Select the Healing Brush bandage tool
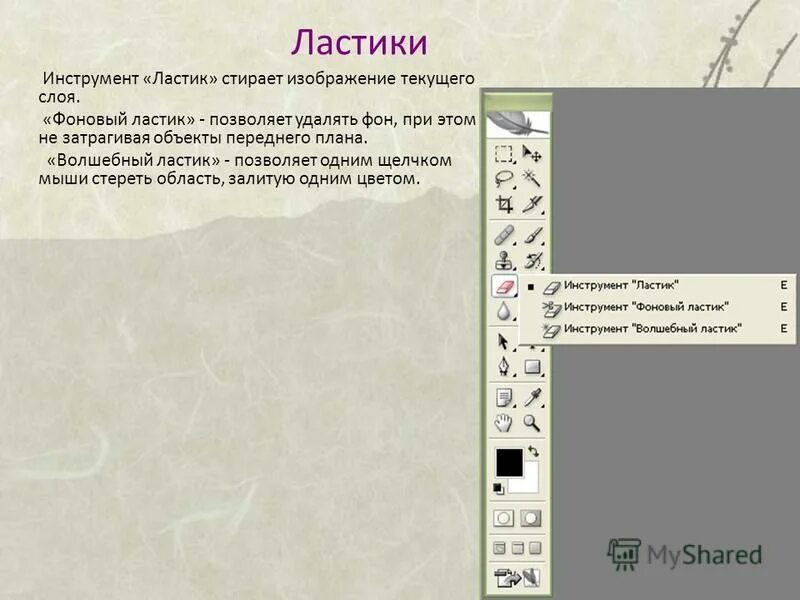The width and height of the screenshot is (800, 600). tap(504, 236)
